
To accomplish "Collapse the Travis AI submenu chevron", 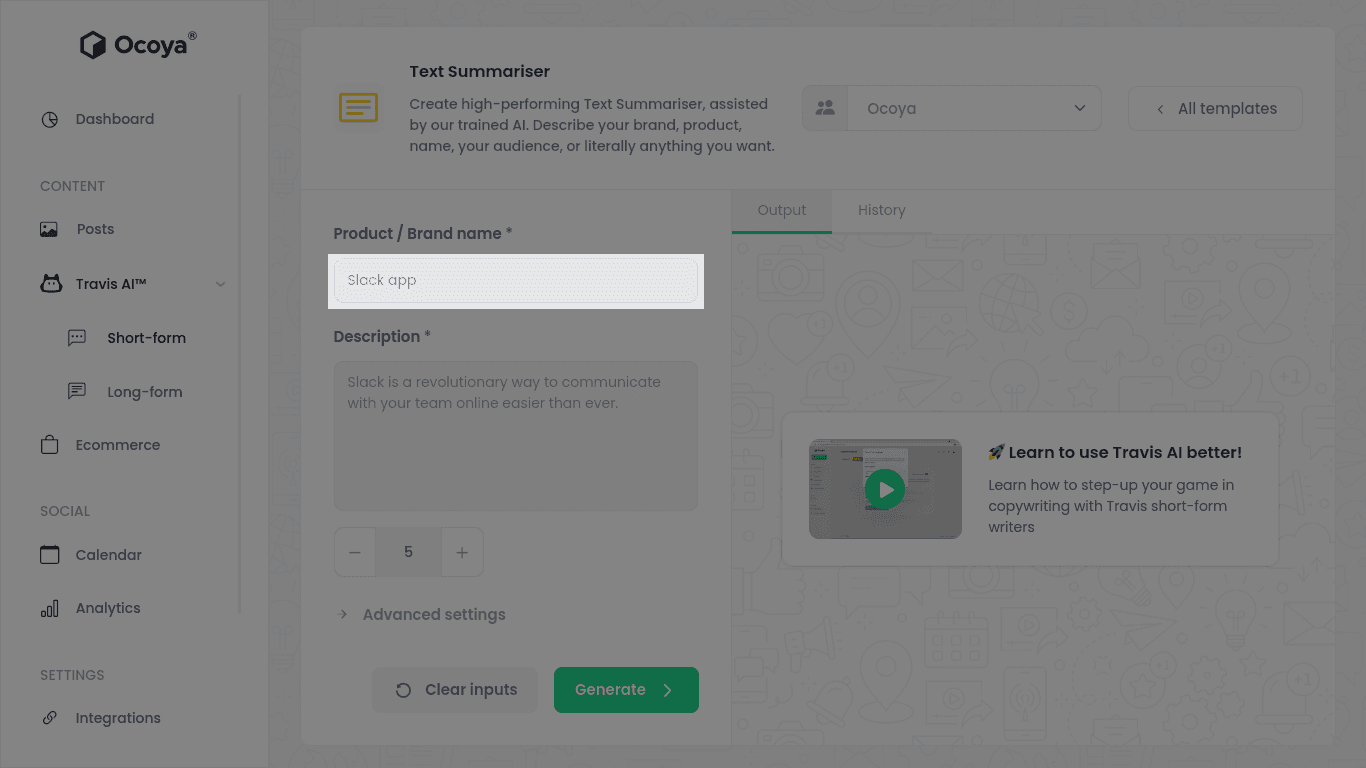I will pos(220,284).
